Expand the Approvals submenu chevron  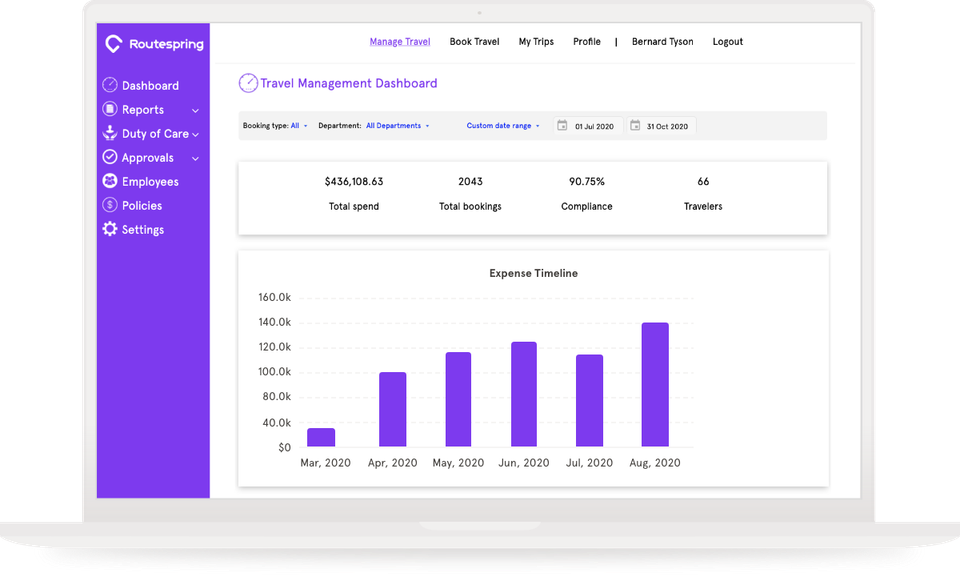click(x=195, y=159)
